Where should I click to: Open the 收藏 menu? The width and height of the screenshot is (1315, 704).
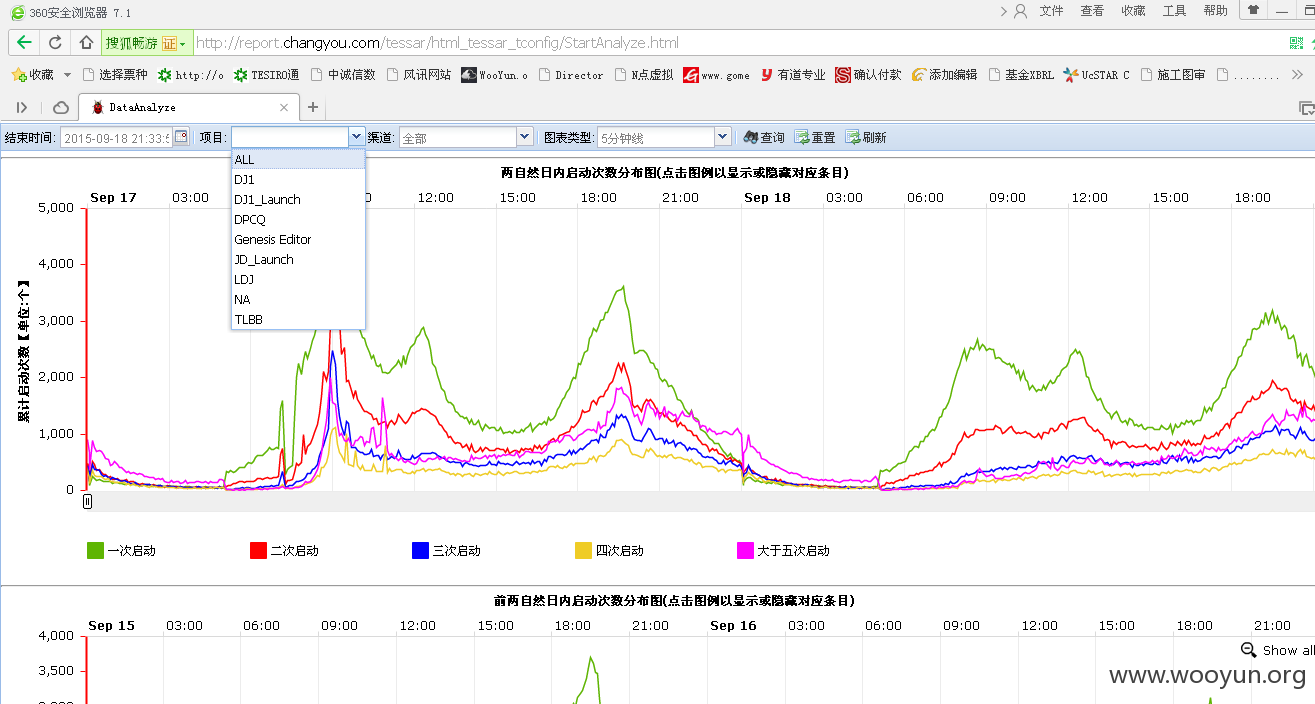click(1133, 11)
